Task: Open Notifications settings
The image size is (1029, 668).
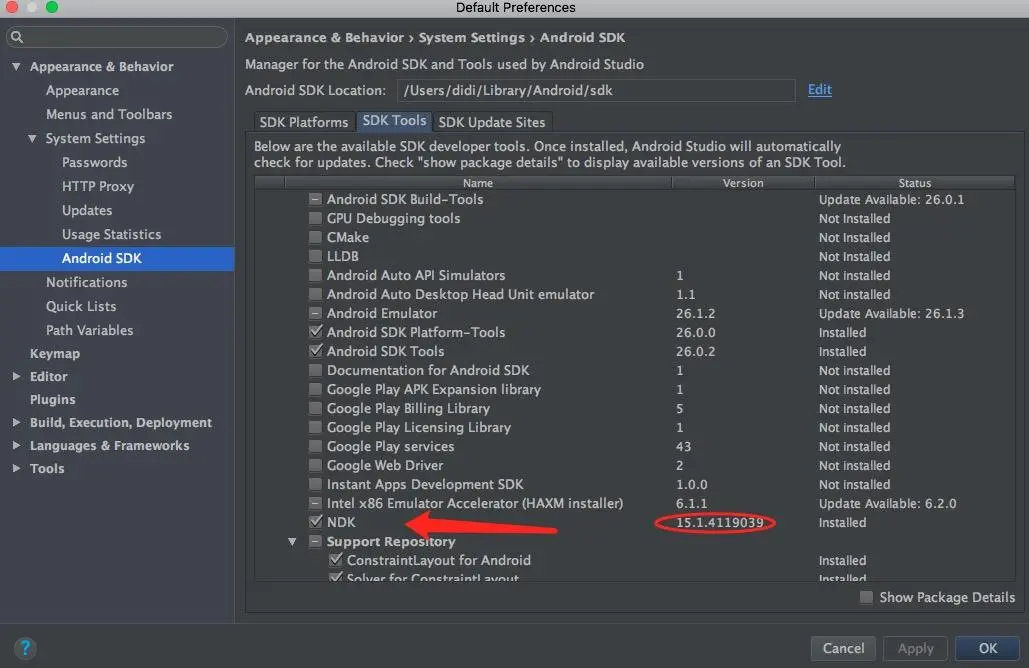Action: coord(87,282)
